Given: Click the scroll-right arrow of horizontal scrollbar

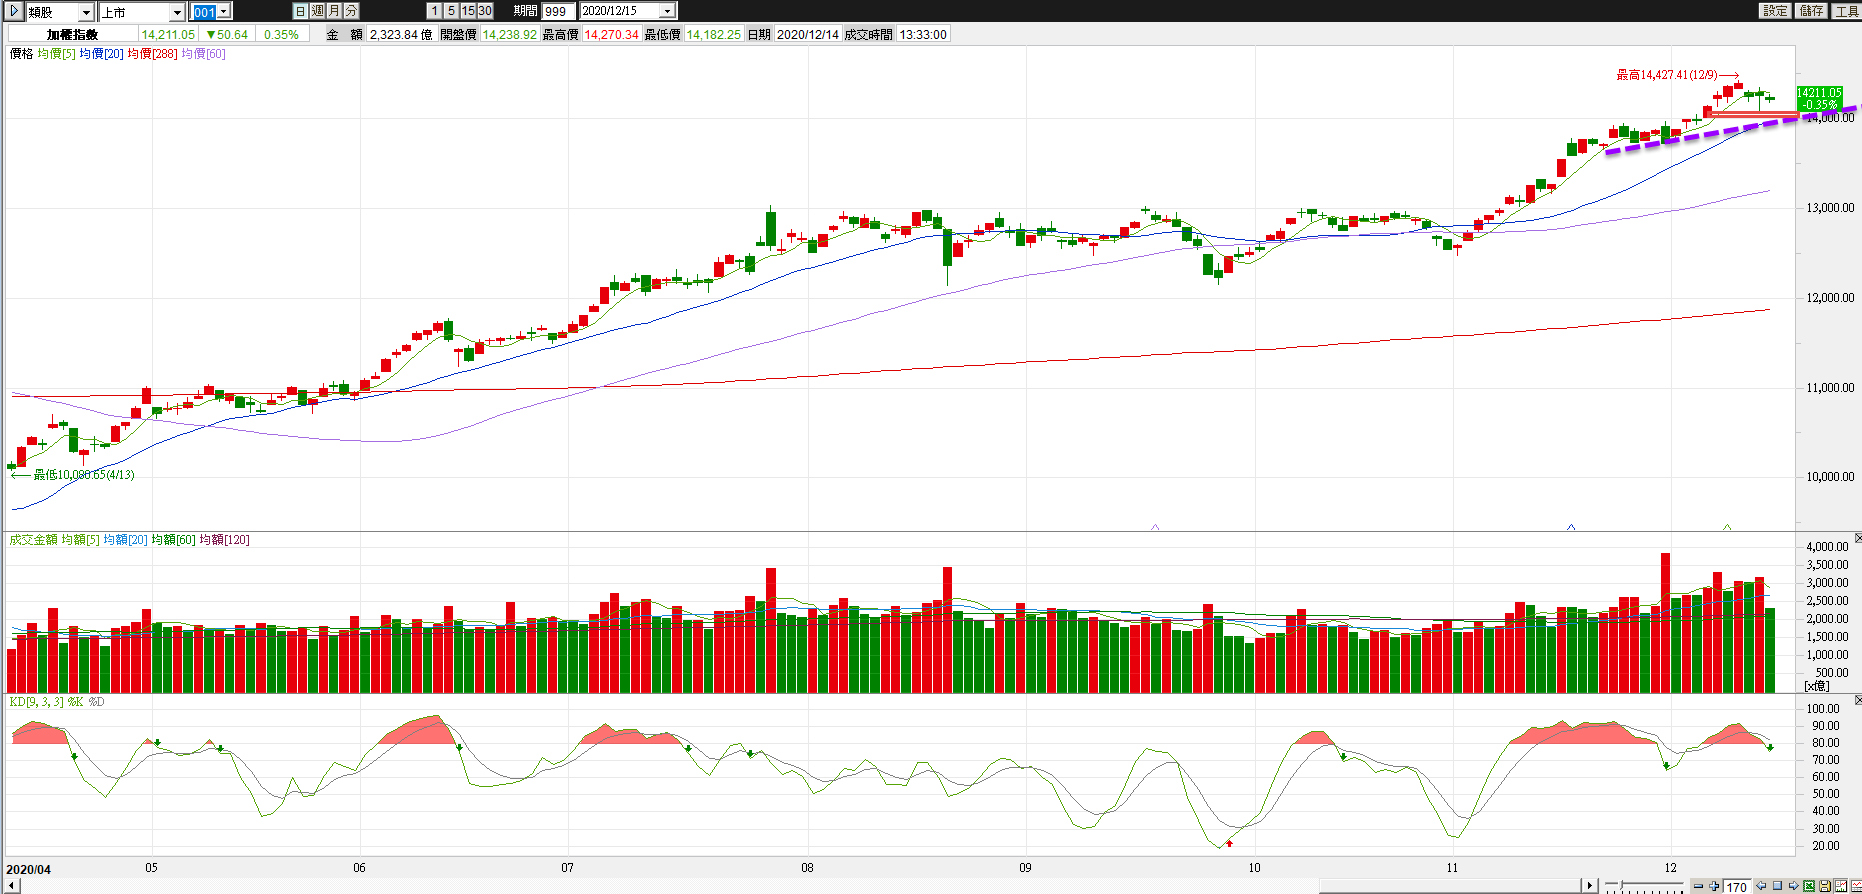Looking at the screenshot, I should click(x=1590, y=886).
